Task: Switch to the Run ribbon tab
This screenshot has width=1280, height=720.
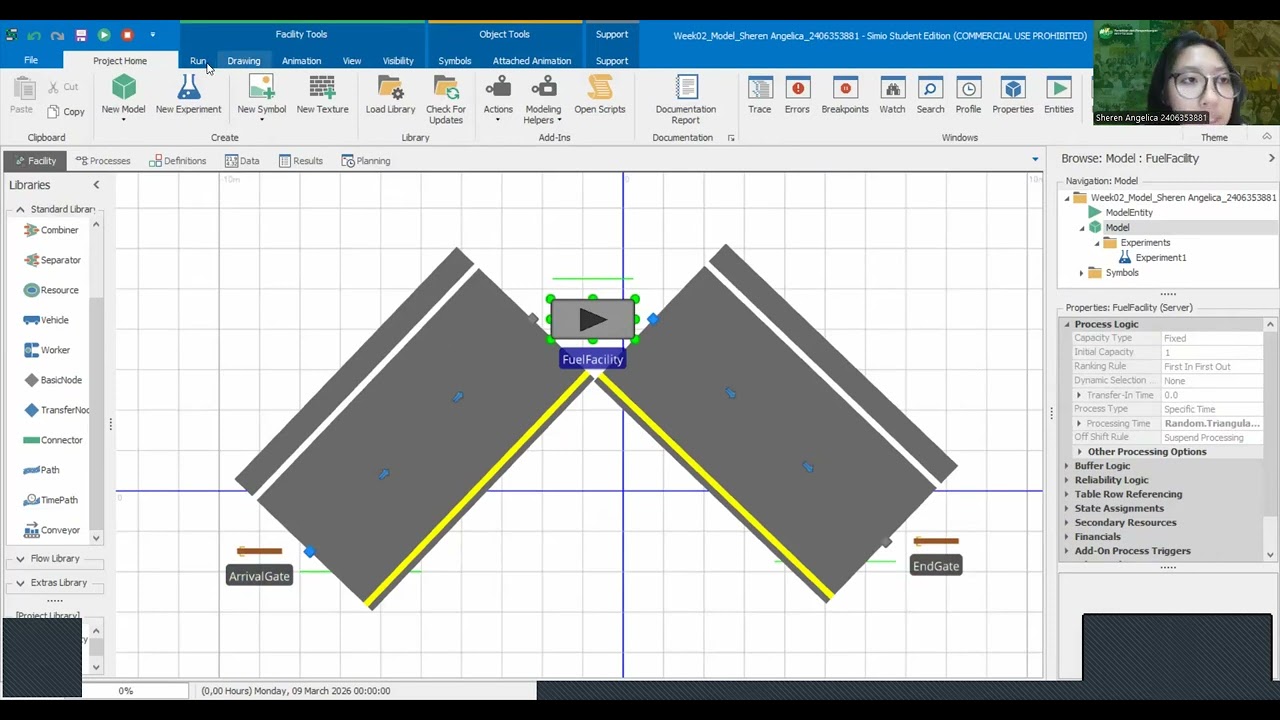Action: (198, 61)
